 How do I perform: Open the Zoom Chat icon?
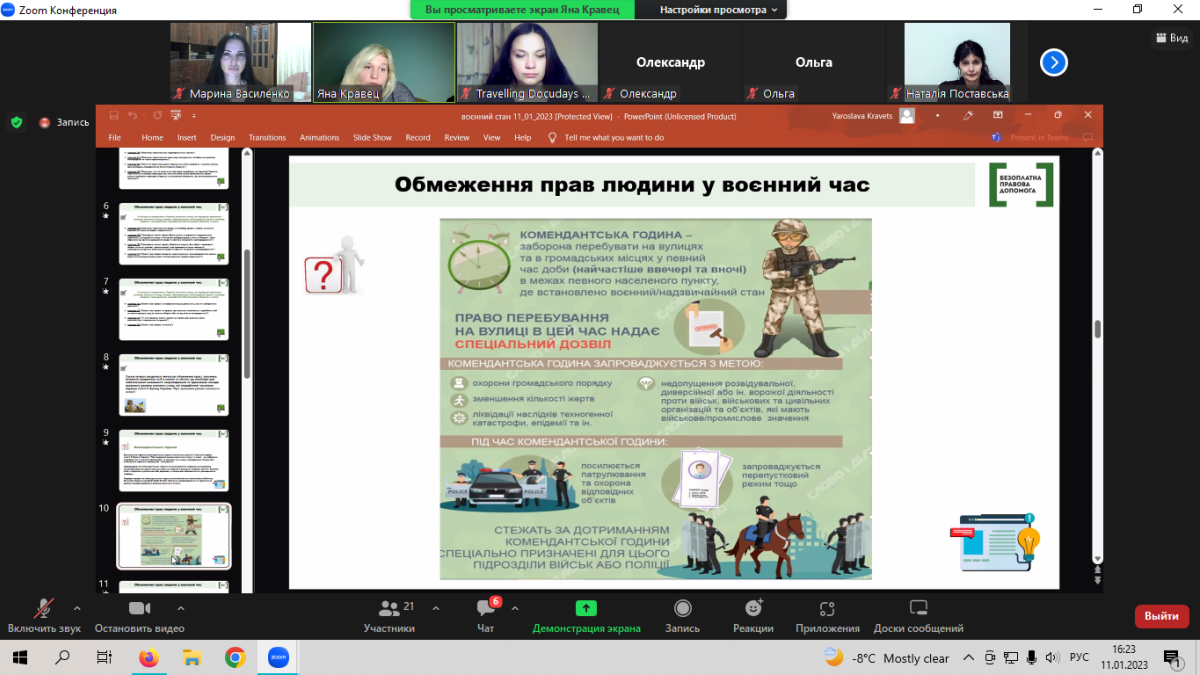[486, 609]
